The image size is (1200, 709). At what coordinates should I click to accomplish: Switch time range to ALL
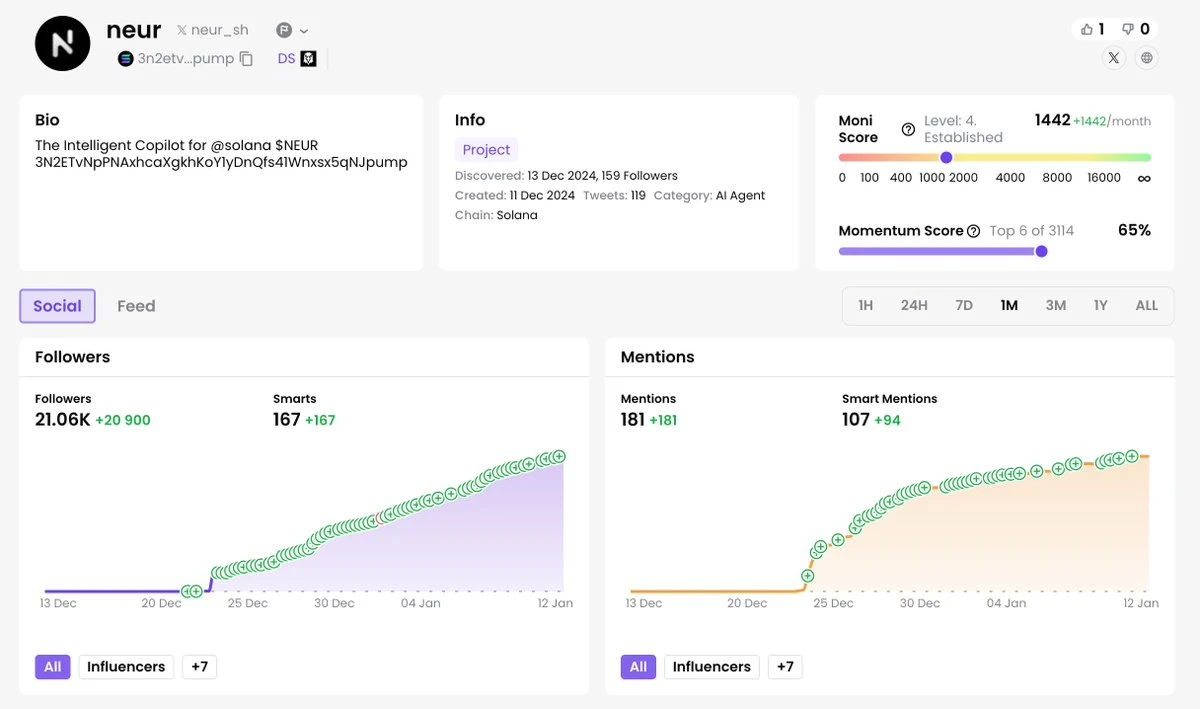[1147, 305]
